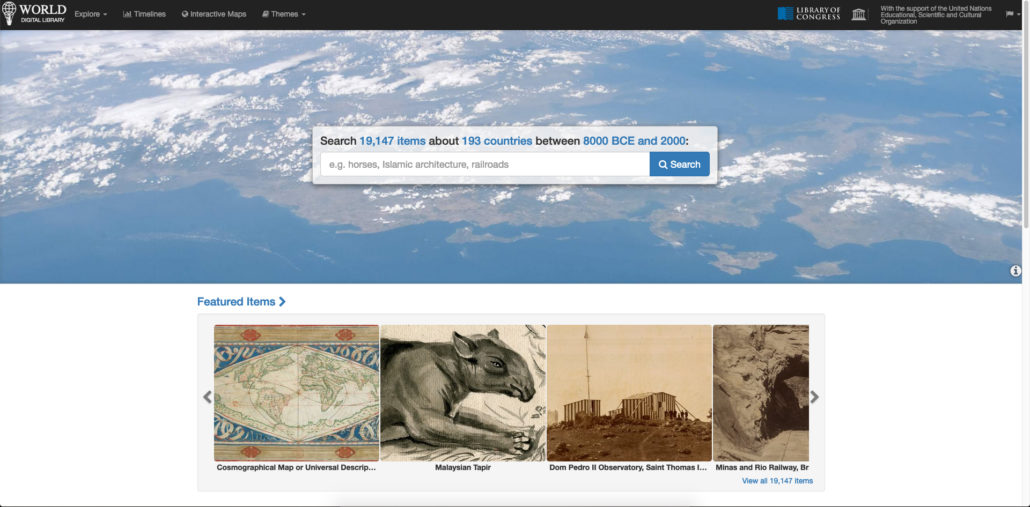Click the background image info icon
Viewport: 1030px width, 507px height.
[x=1016, y=271]
